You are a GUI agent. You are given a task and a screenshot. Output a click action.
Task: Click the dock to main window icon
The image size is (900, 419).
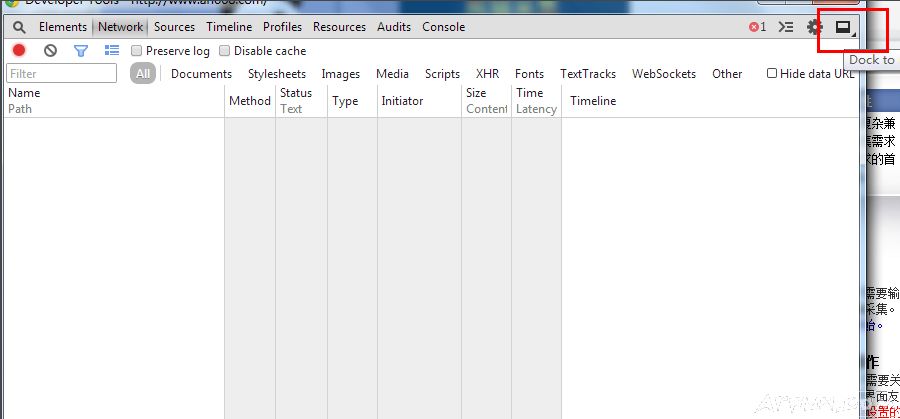click(x=843, y=27)
